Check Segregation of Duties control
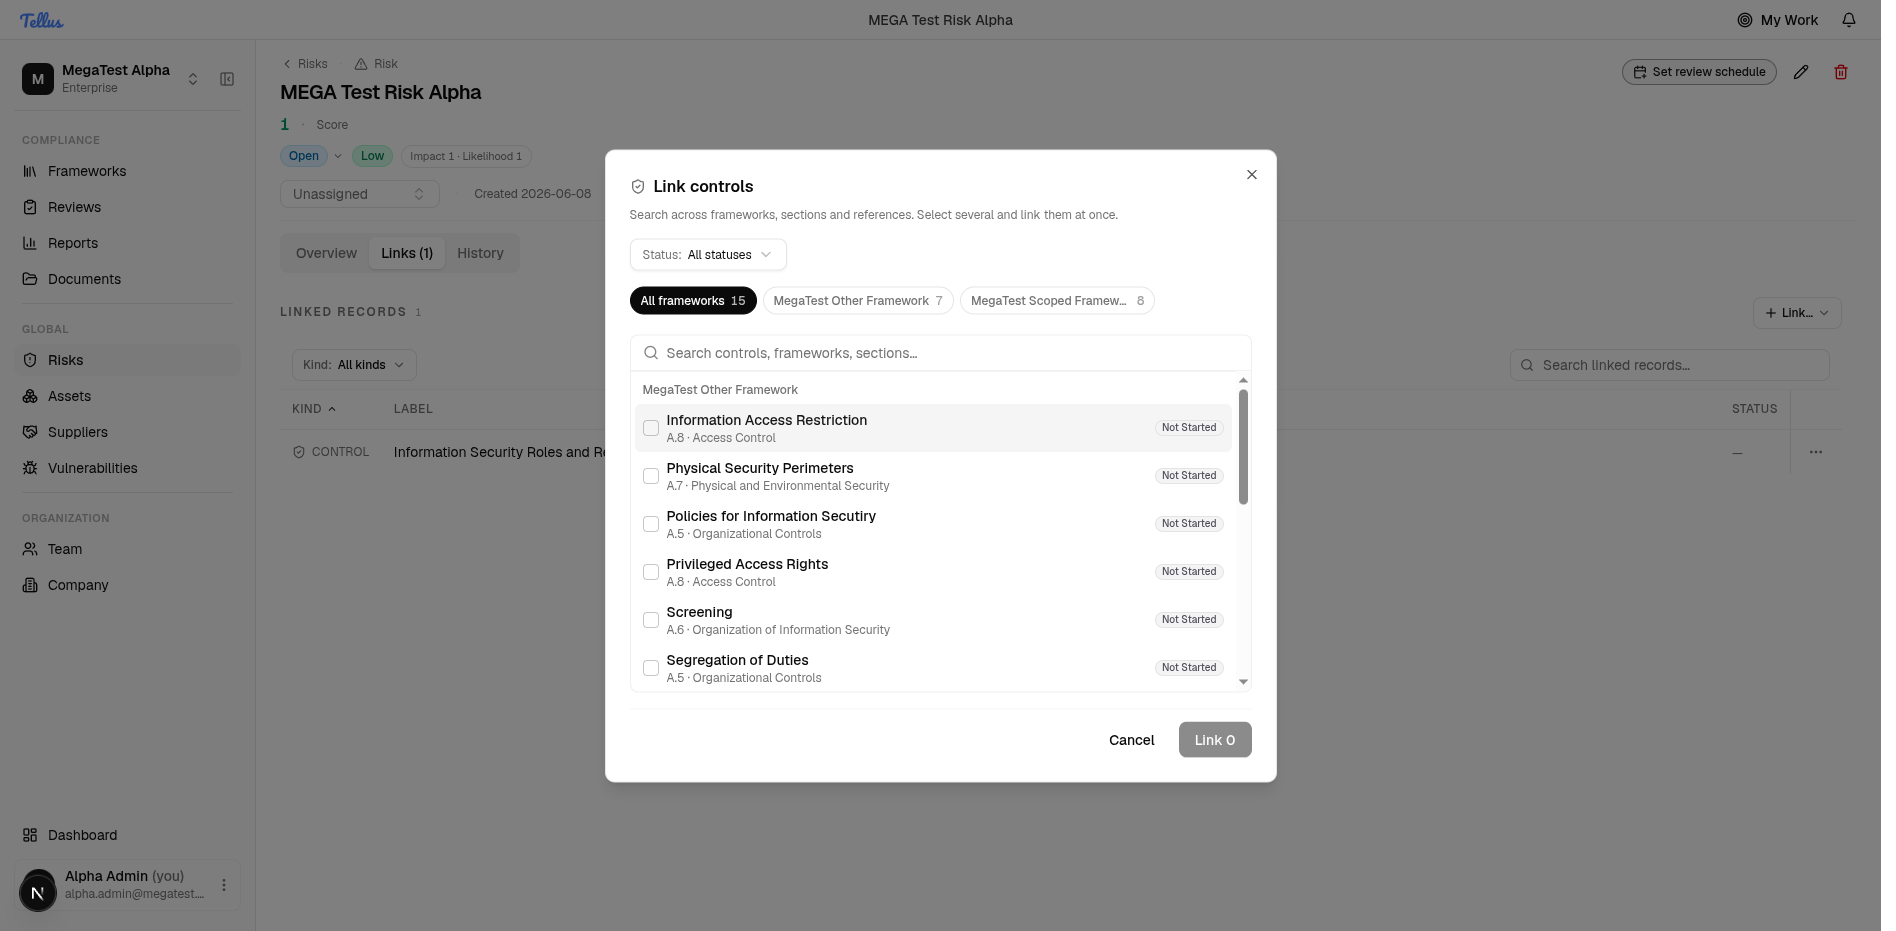The image size is (1896, 931). (651, 668)
